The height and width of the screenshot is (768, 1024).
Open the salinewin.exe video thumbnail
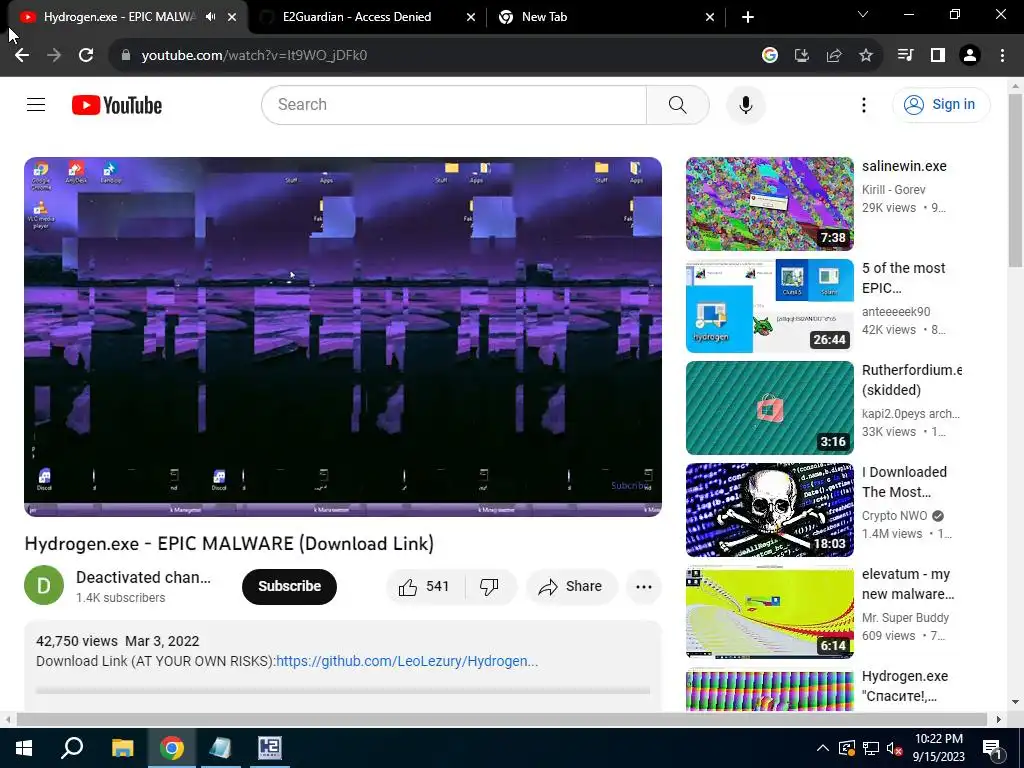[x=769, y=204]
